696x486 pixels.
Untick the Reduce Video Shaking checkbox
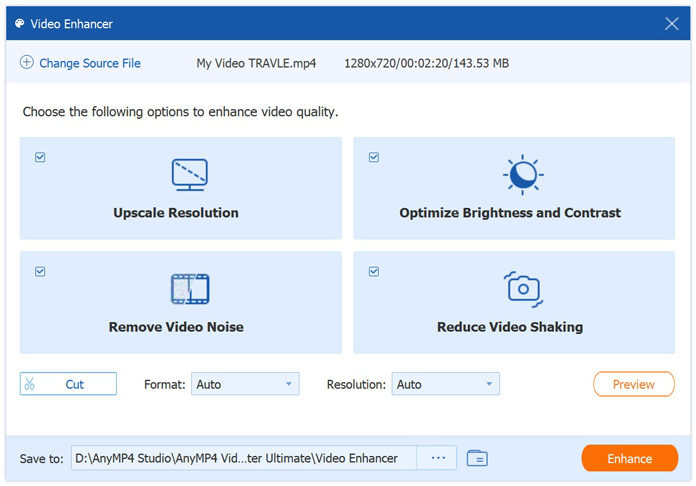point(374,271)
